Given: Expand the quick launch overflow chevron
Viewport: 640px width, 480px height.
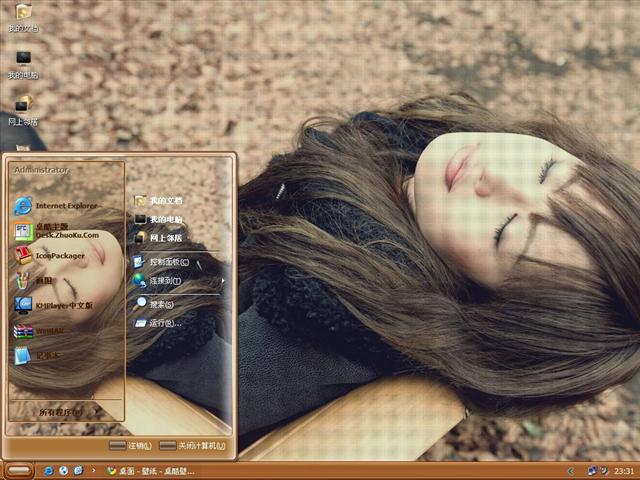Looking at the screenshot, I should pos(93,471).
